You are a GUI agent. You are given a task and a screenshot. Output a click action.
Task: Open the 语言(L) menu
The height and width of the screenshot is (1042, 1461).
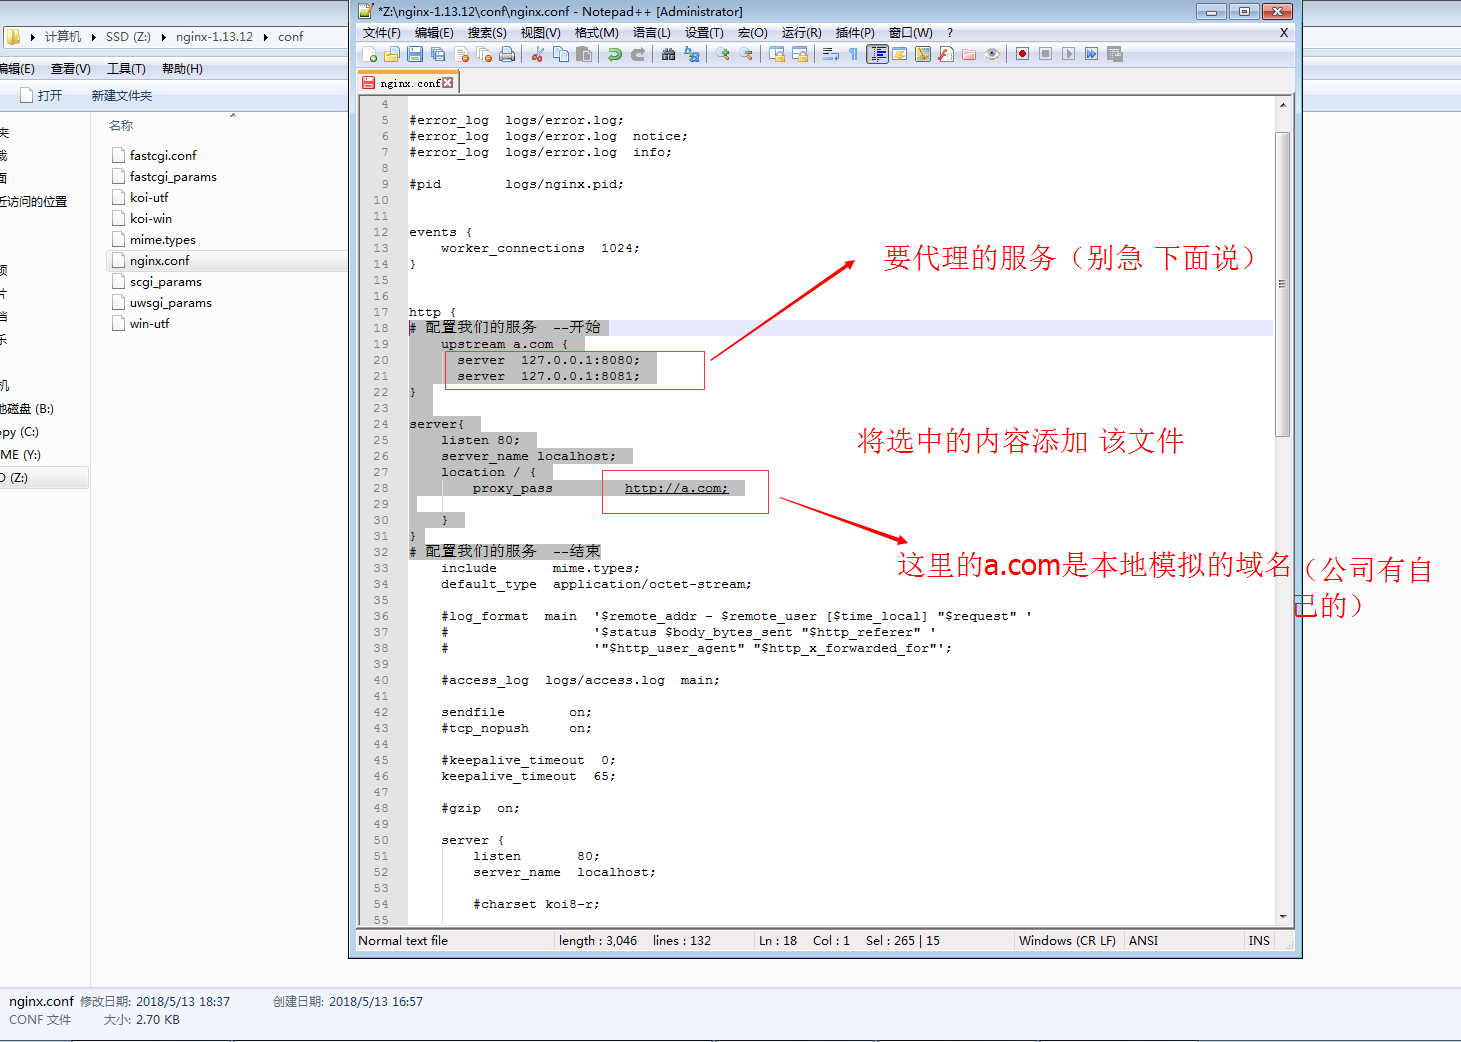click(x=652, y=33)
